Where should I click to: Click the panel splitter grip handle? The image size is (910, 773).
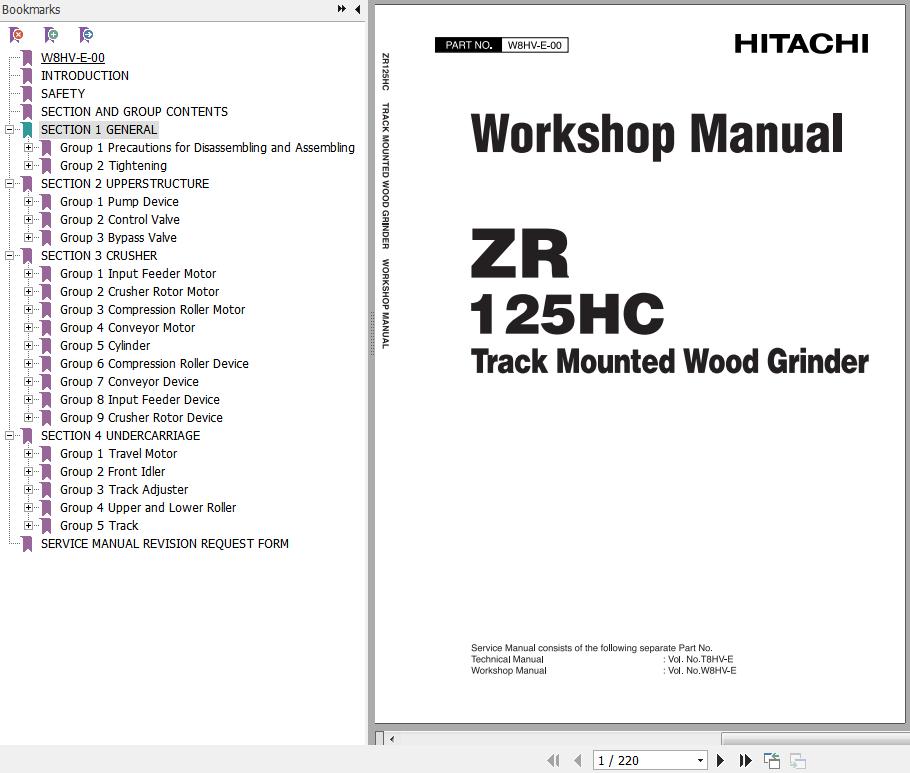(x=371, y=334)
